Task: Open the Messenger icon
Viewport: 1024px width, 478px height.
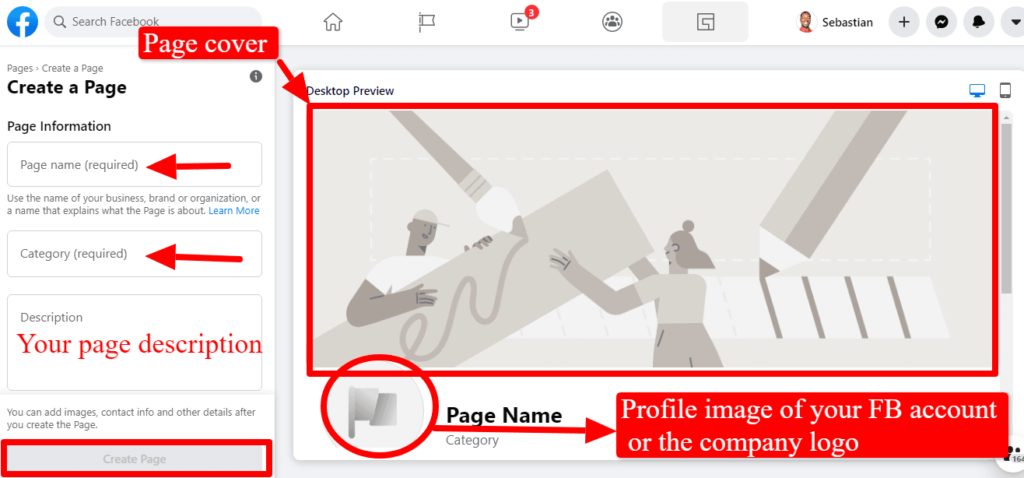Action: [x=941, y=22]
